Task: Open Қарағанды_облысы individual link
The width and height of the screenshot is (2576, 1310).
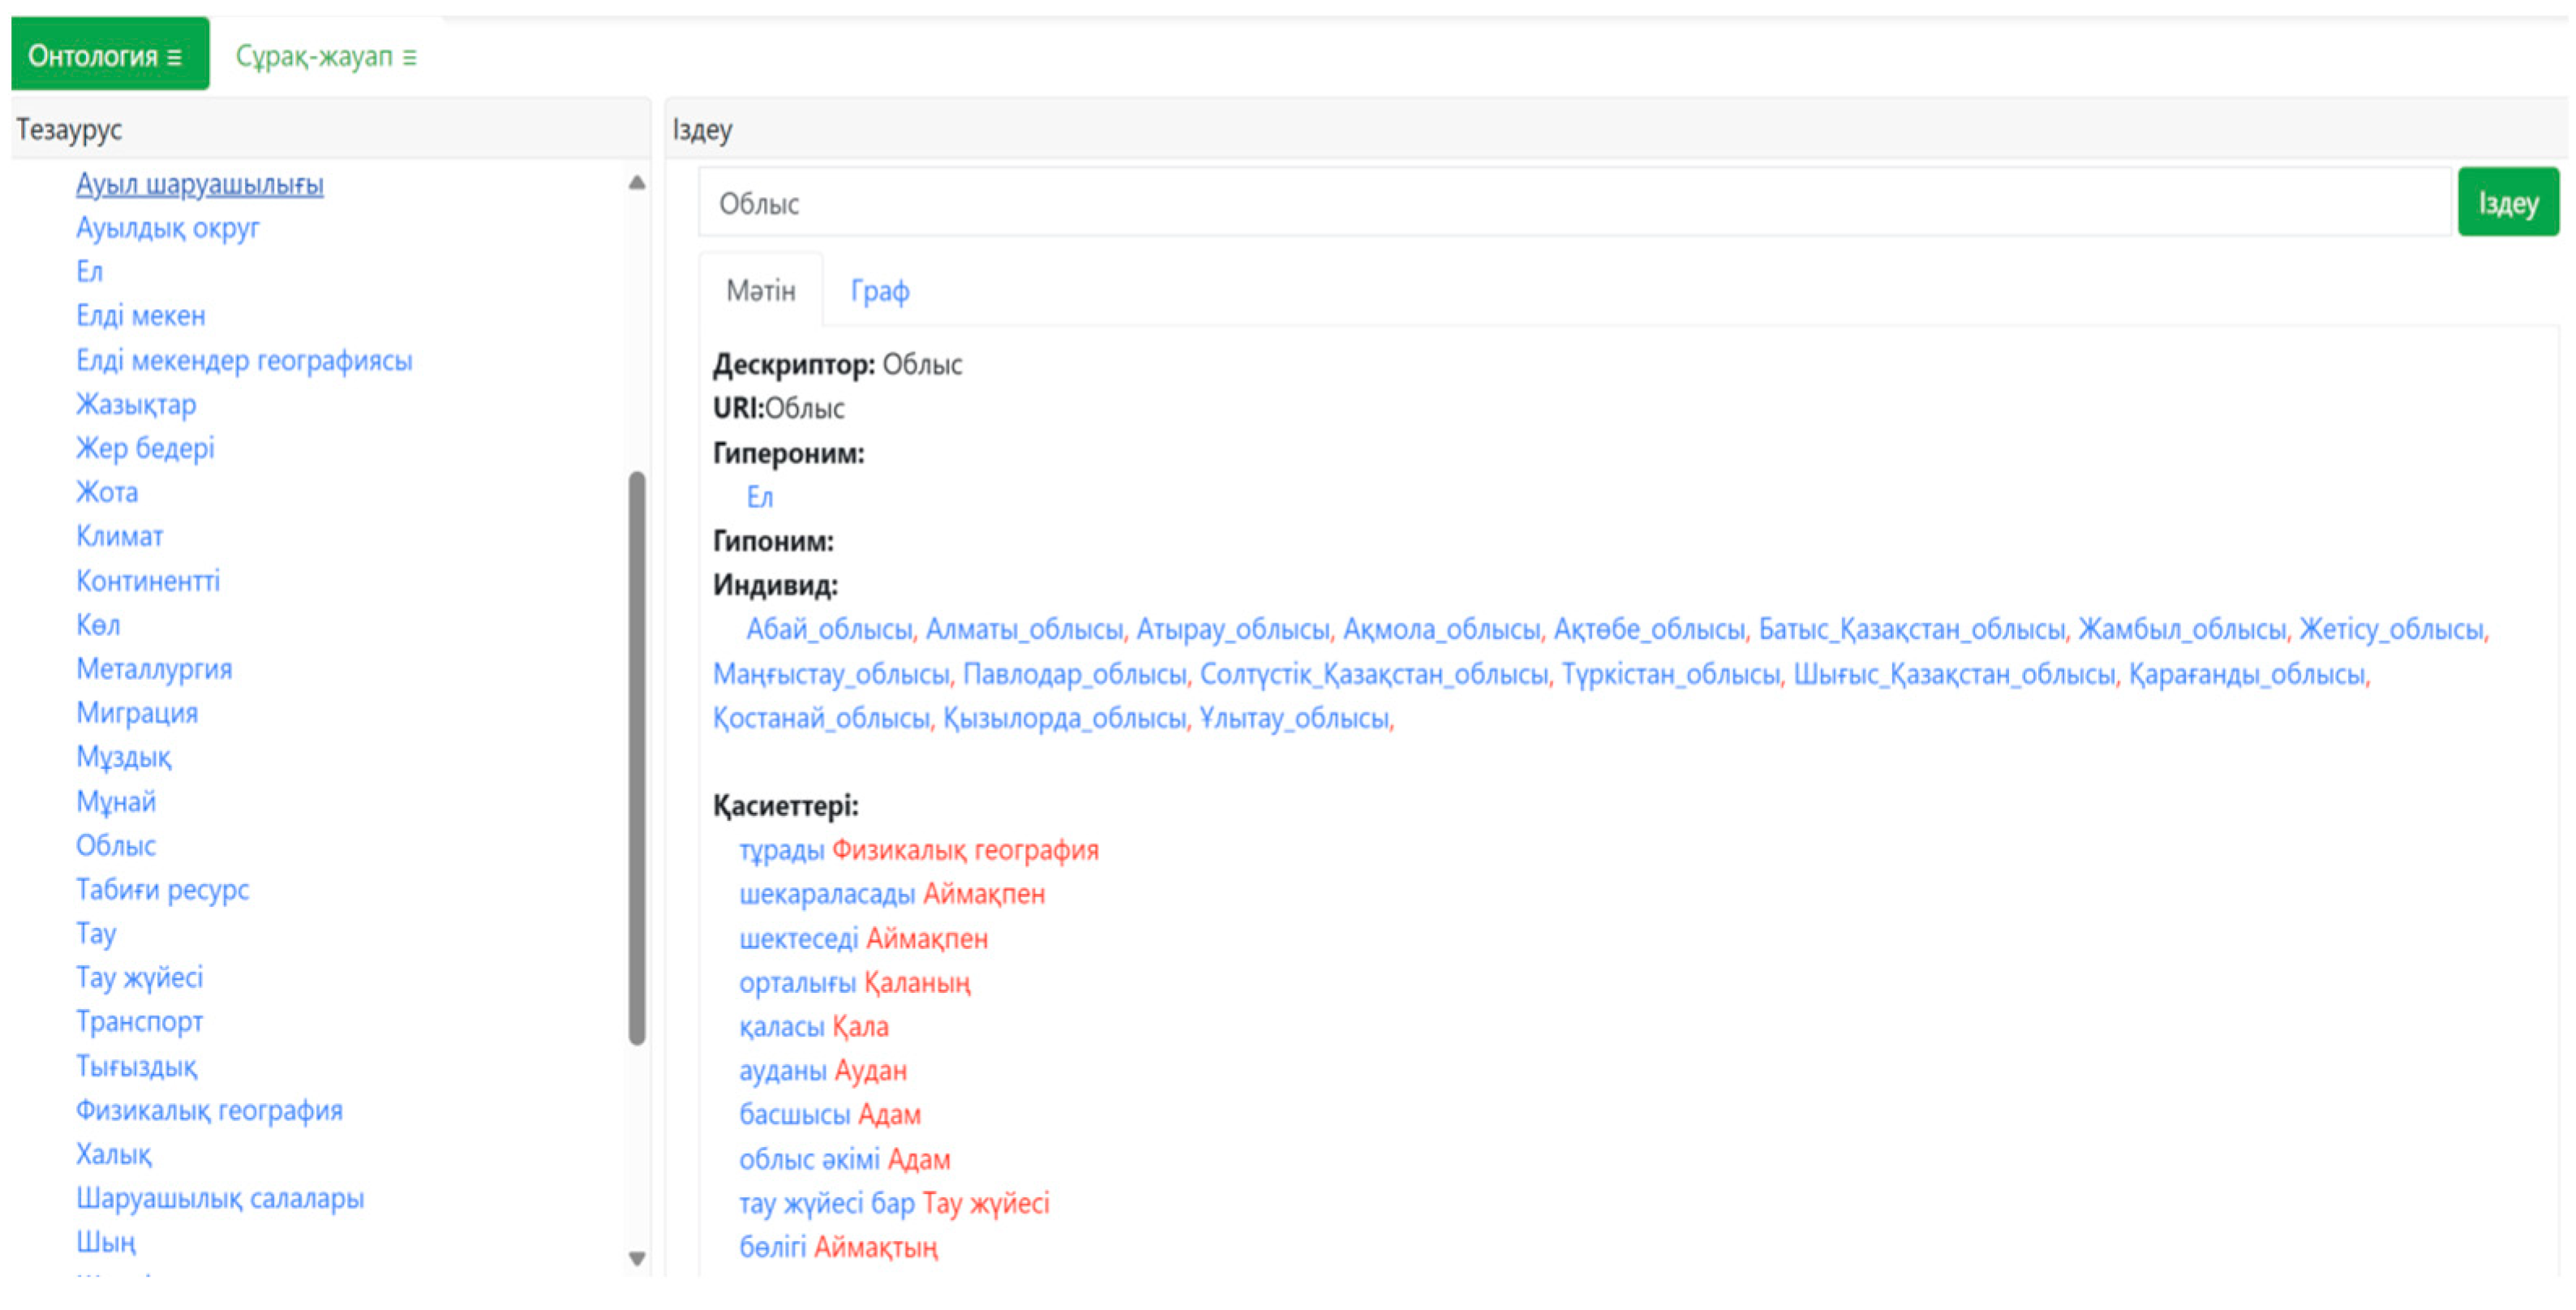Action: 2245,674
